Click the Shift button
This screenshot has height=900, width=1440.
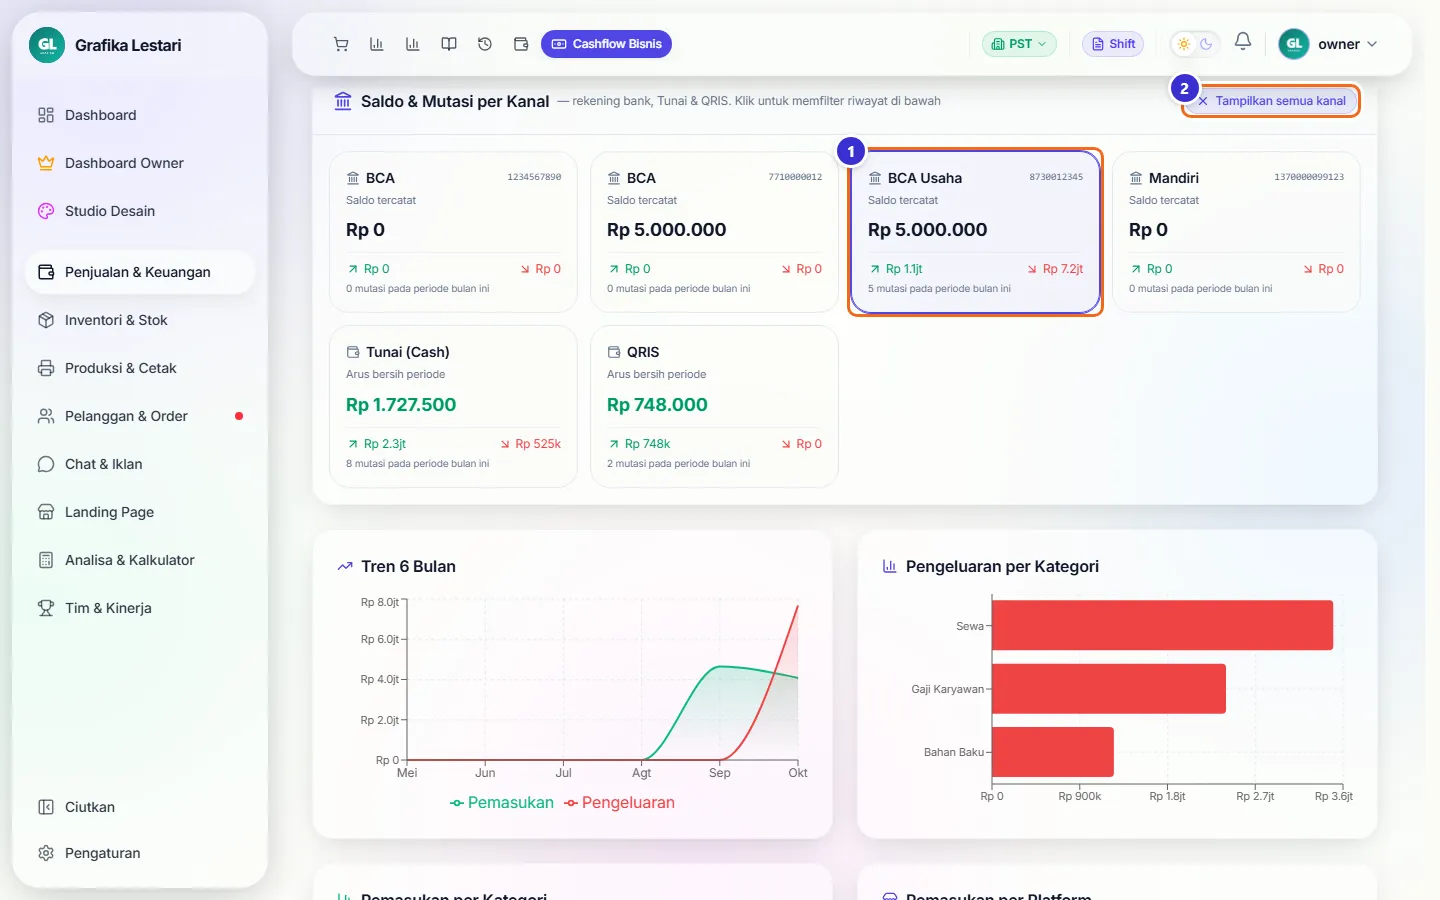[1113, 44]
